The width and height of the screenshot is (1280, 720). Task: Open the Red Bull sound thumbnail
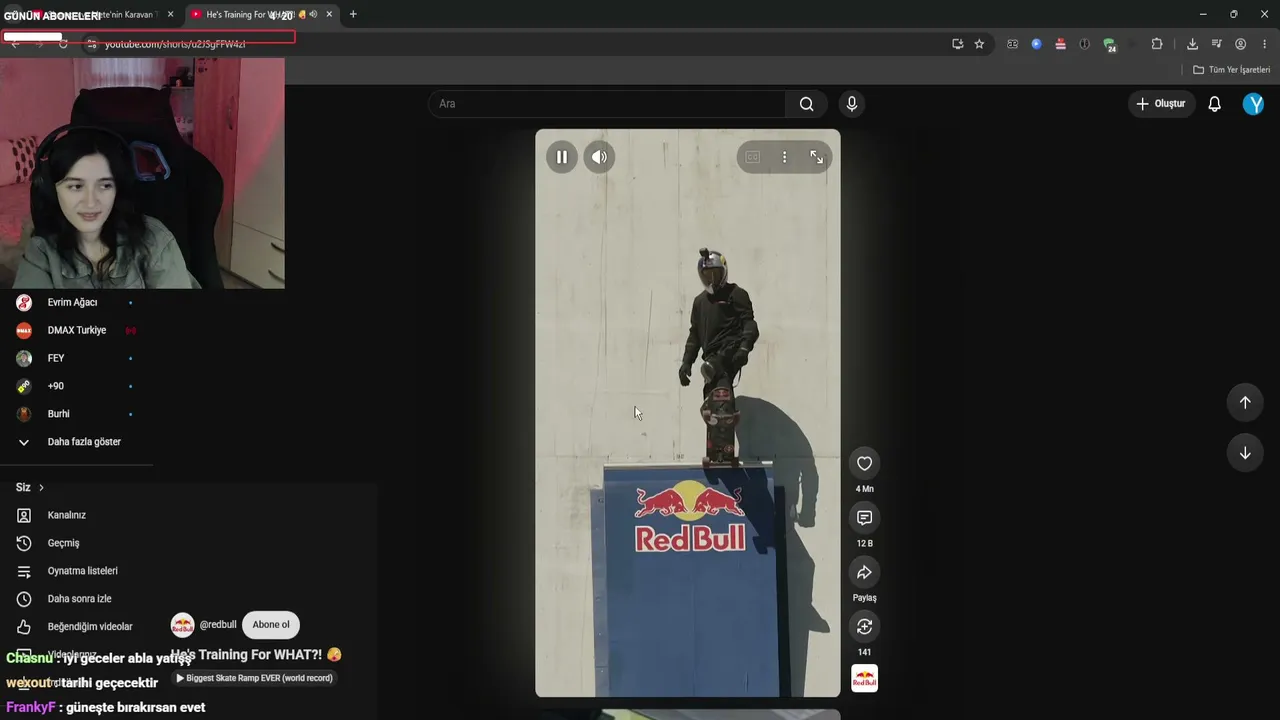click(864, 678)
